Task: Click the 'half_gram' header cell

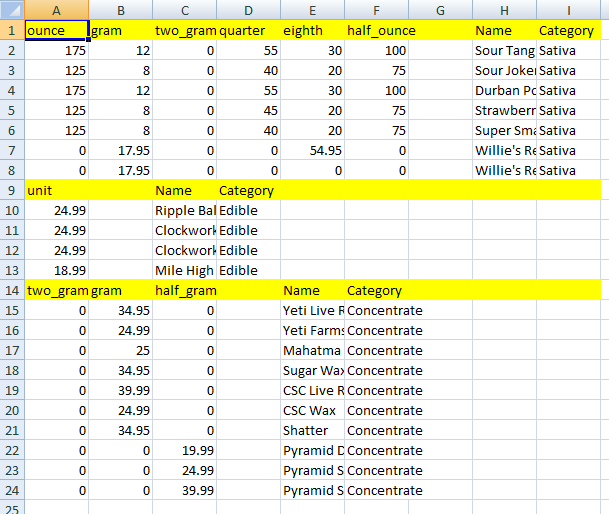Action: click(x=185, y=290)
